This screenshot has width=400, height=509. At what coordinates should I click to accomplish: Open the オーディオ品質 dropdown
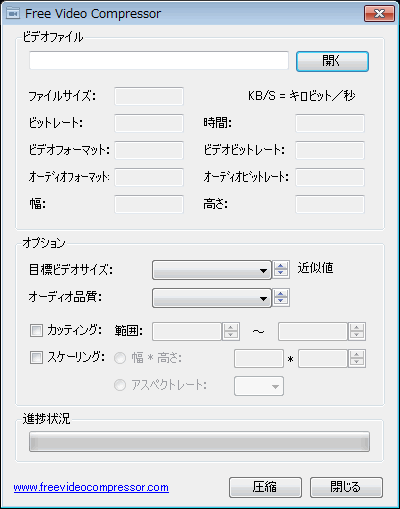coord(212,298)
